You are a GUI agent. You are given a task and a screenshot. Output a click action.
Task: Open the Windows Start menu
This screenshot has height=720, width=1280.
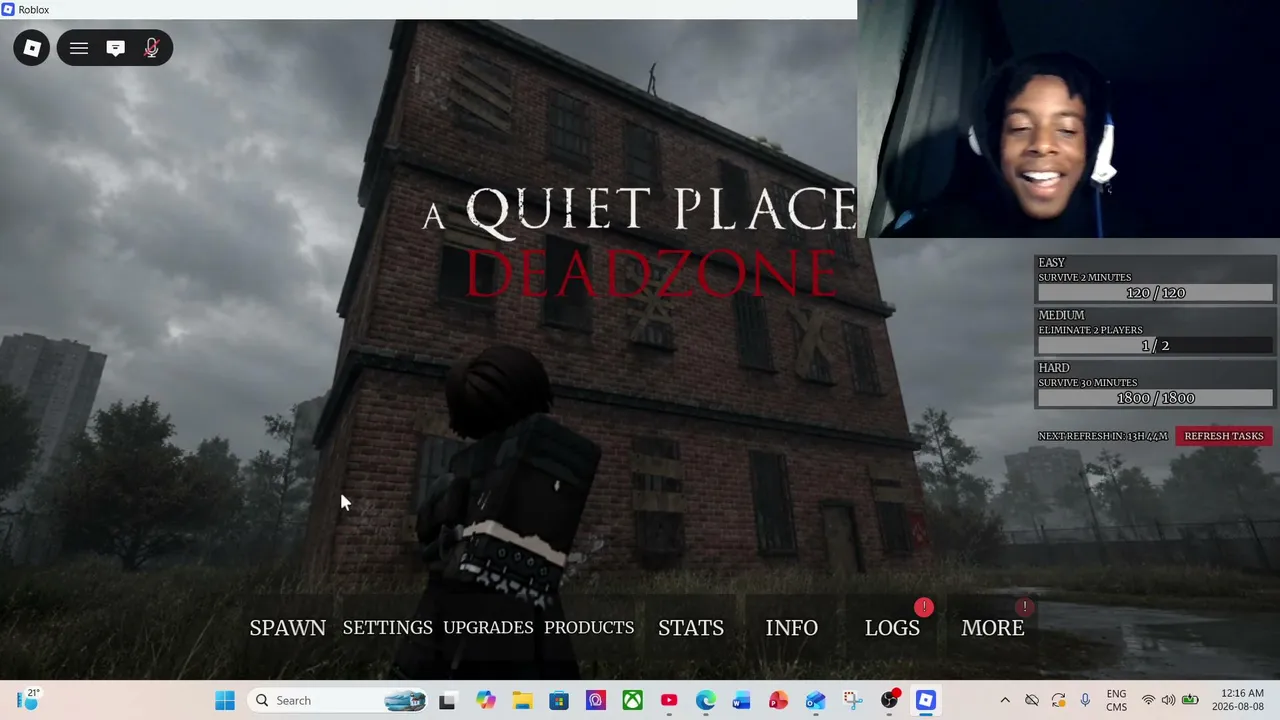point(225,700)
